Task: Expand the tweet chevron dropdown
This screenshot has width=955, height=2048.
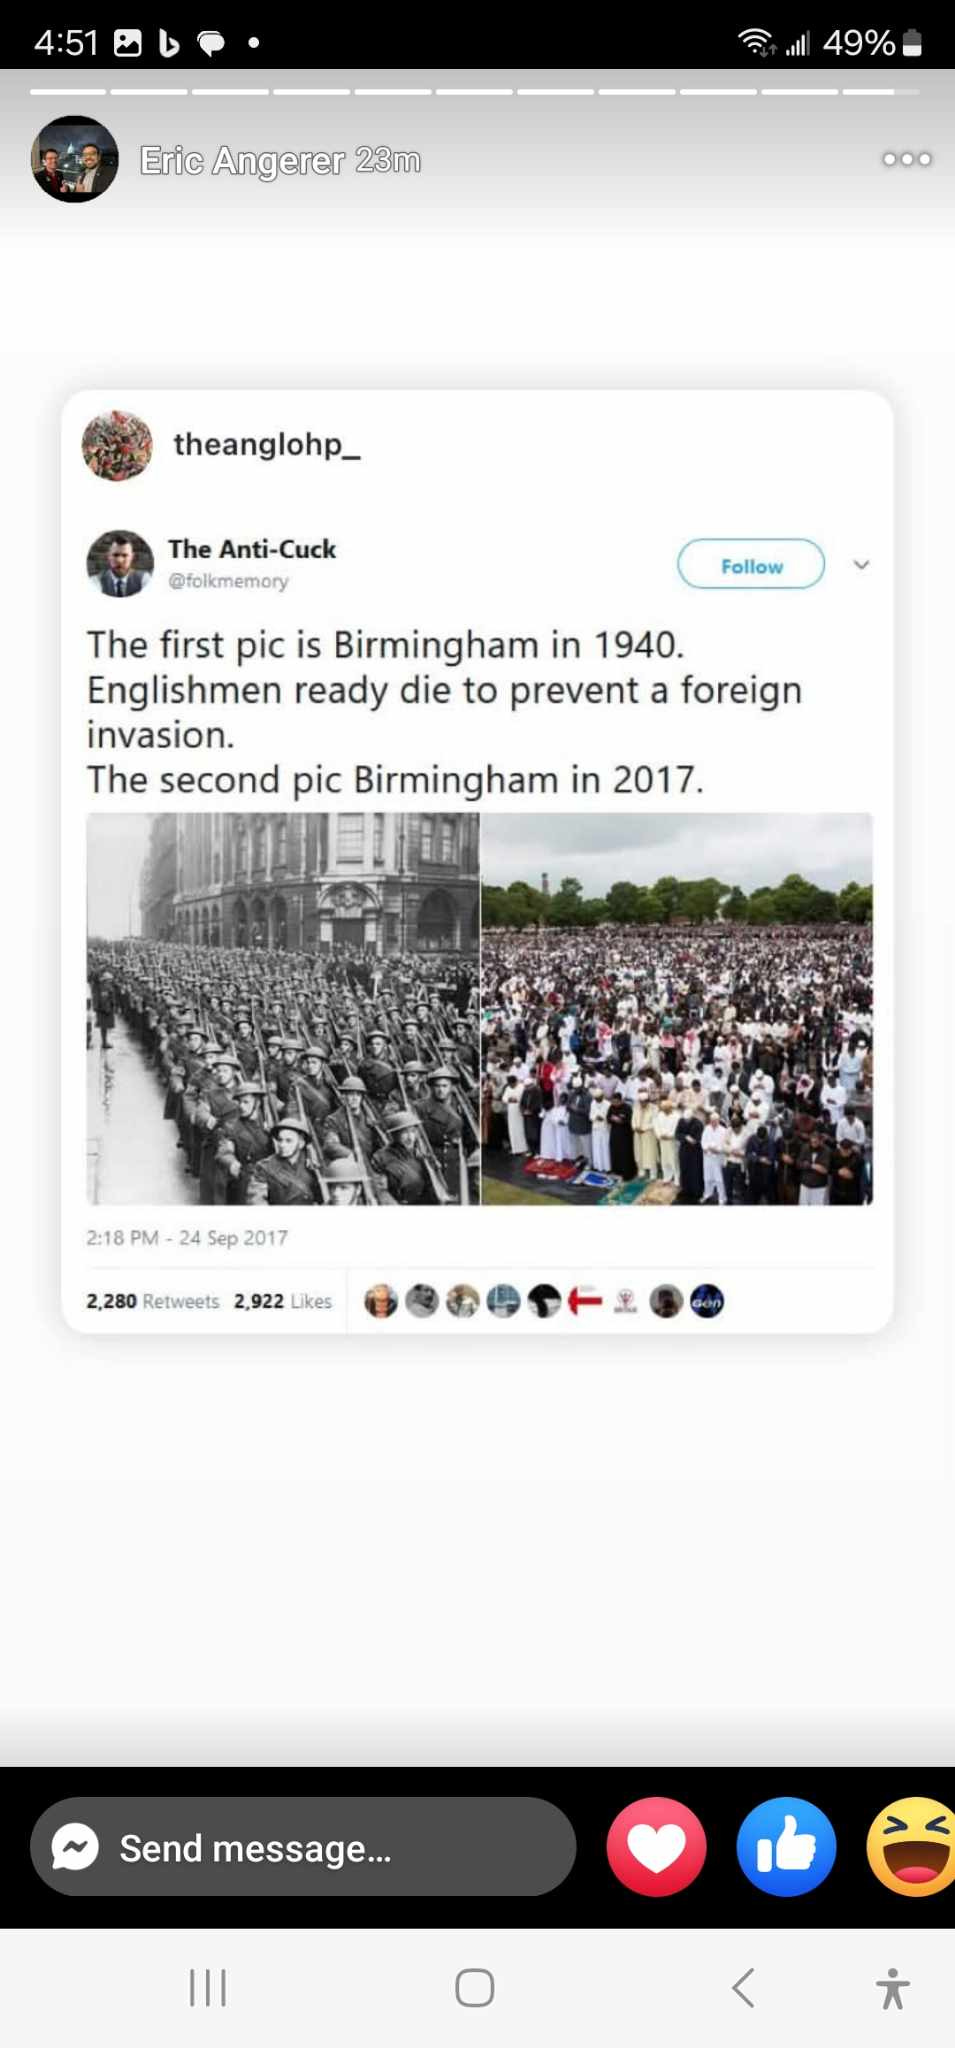Action: [x=861, y=565]
